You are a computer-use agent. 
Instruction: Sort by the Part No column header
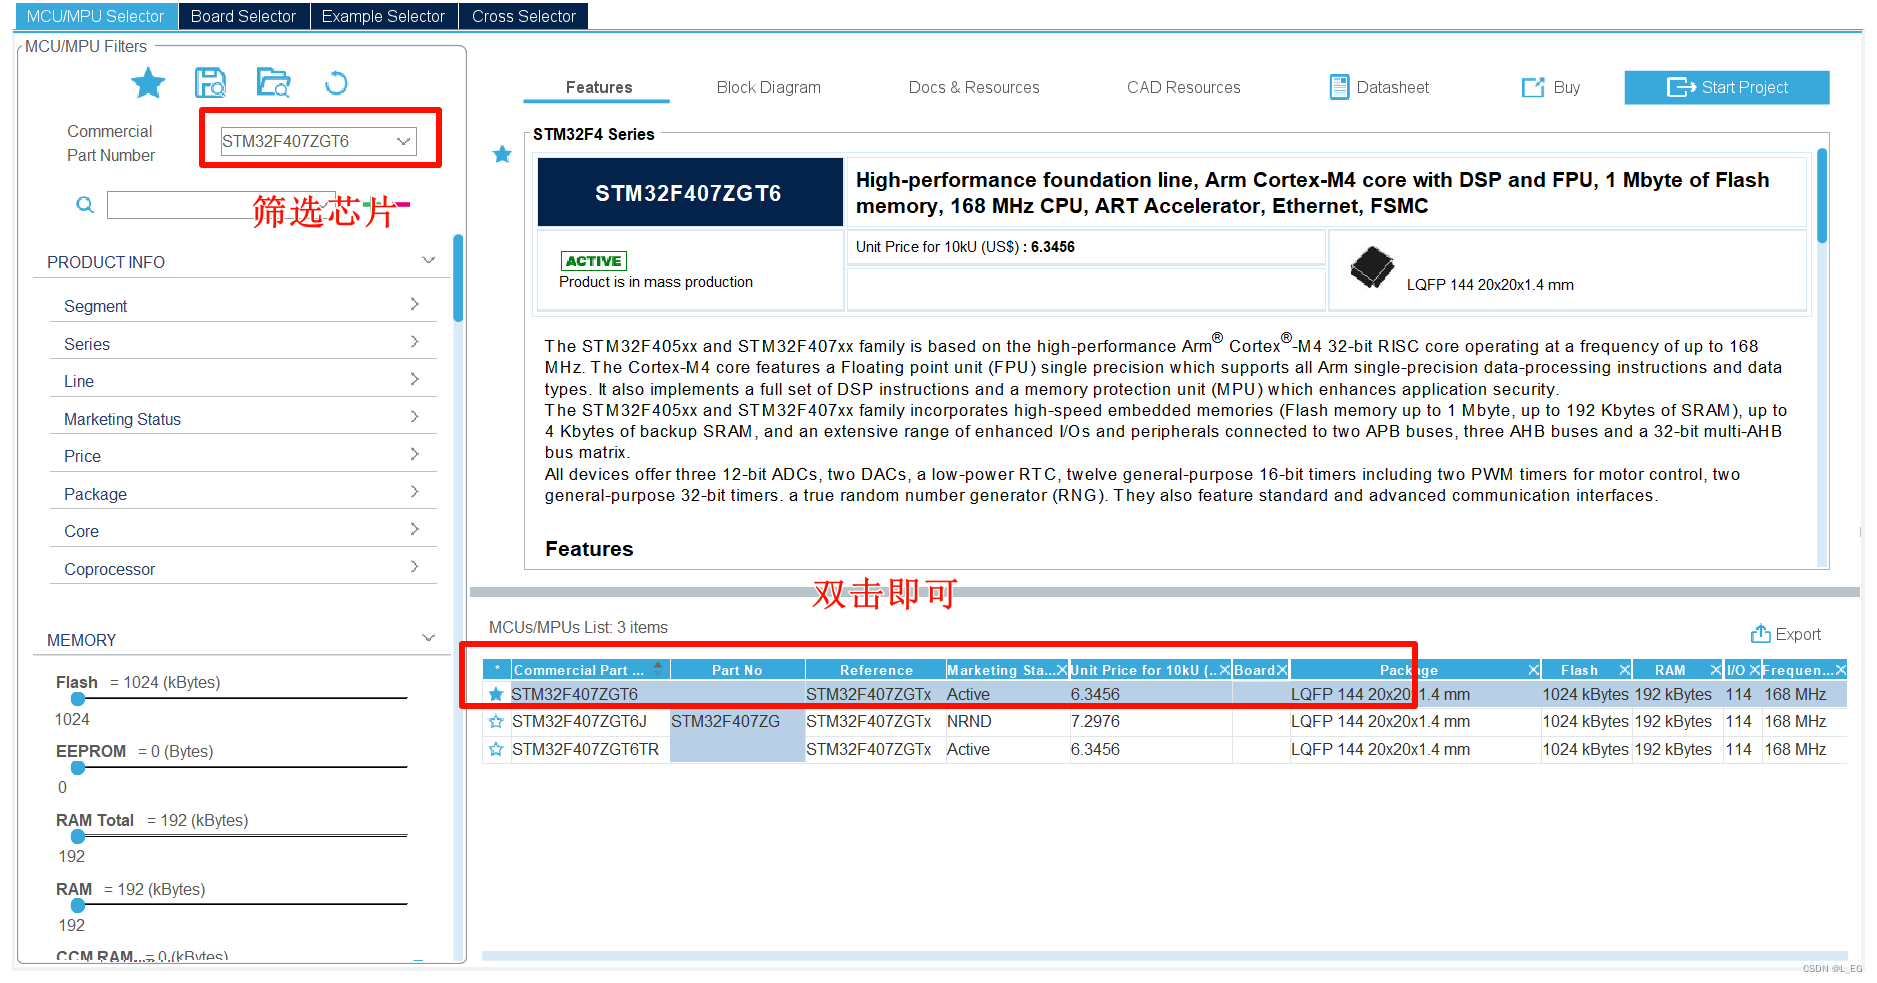(737, 670)
